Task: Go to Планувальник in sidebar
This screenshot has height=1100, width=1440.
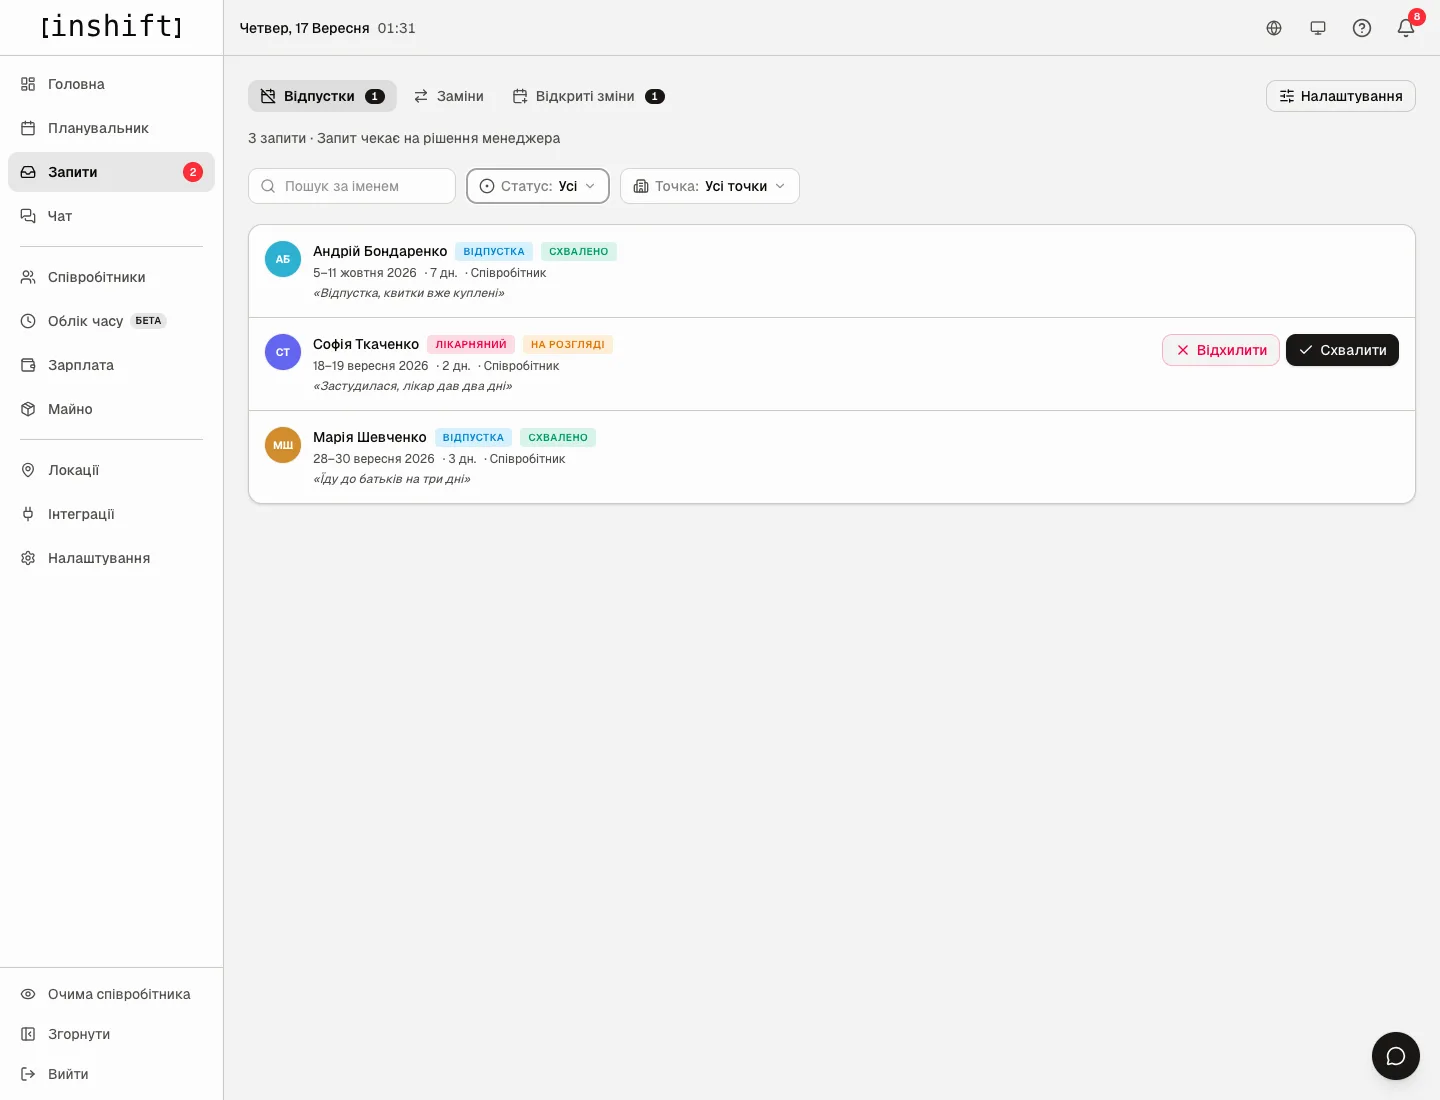Action: click(x=111, y=128)
